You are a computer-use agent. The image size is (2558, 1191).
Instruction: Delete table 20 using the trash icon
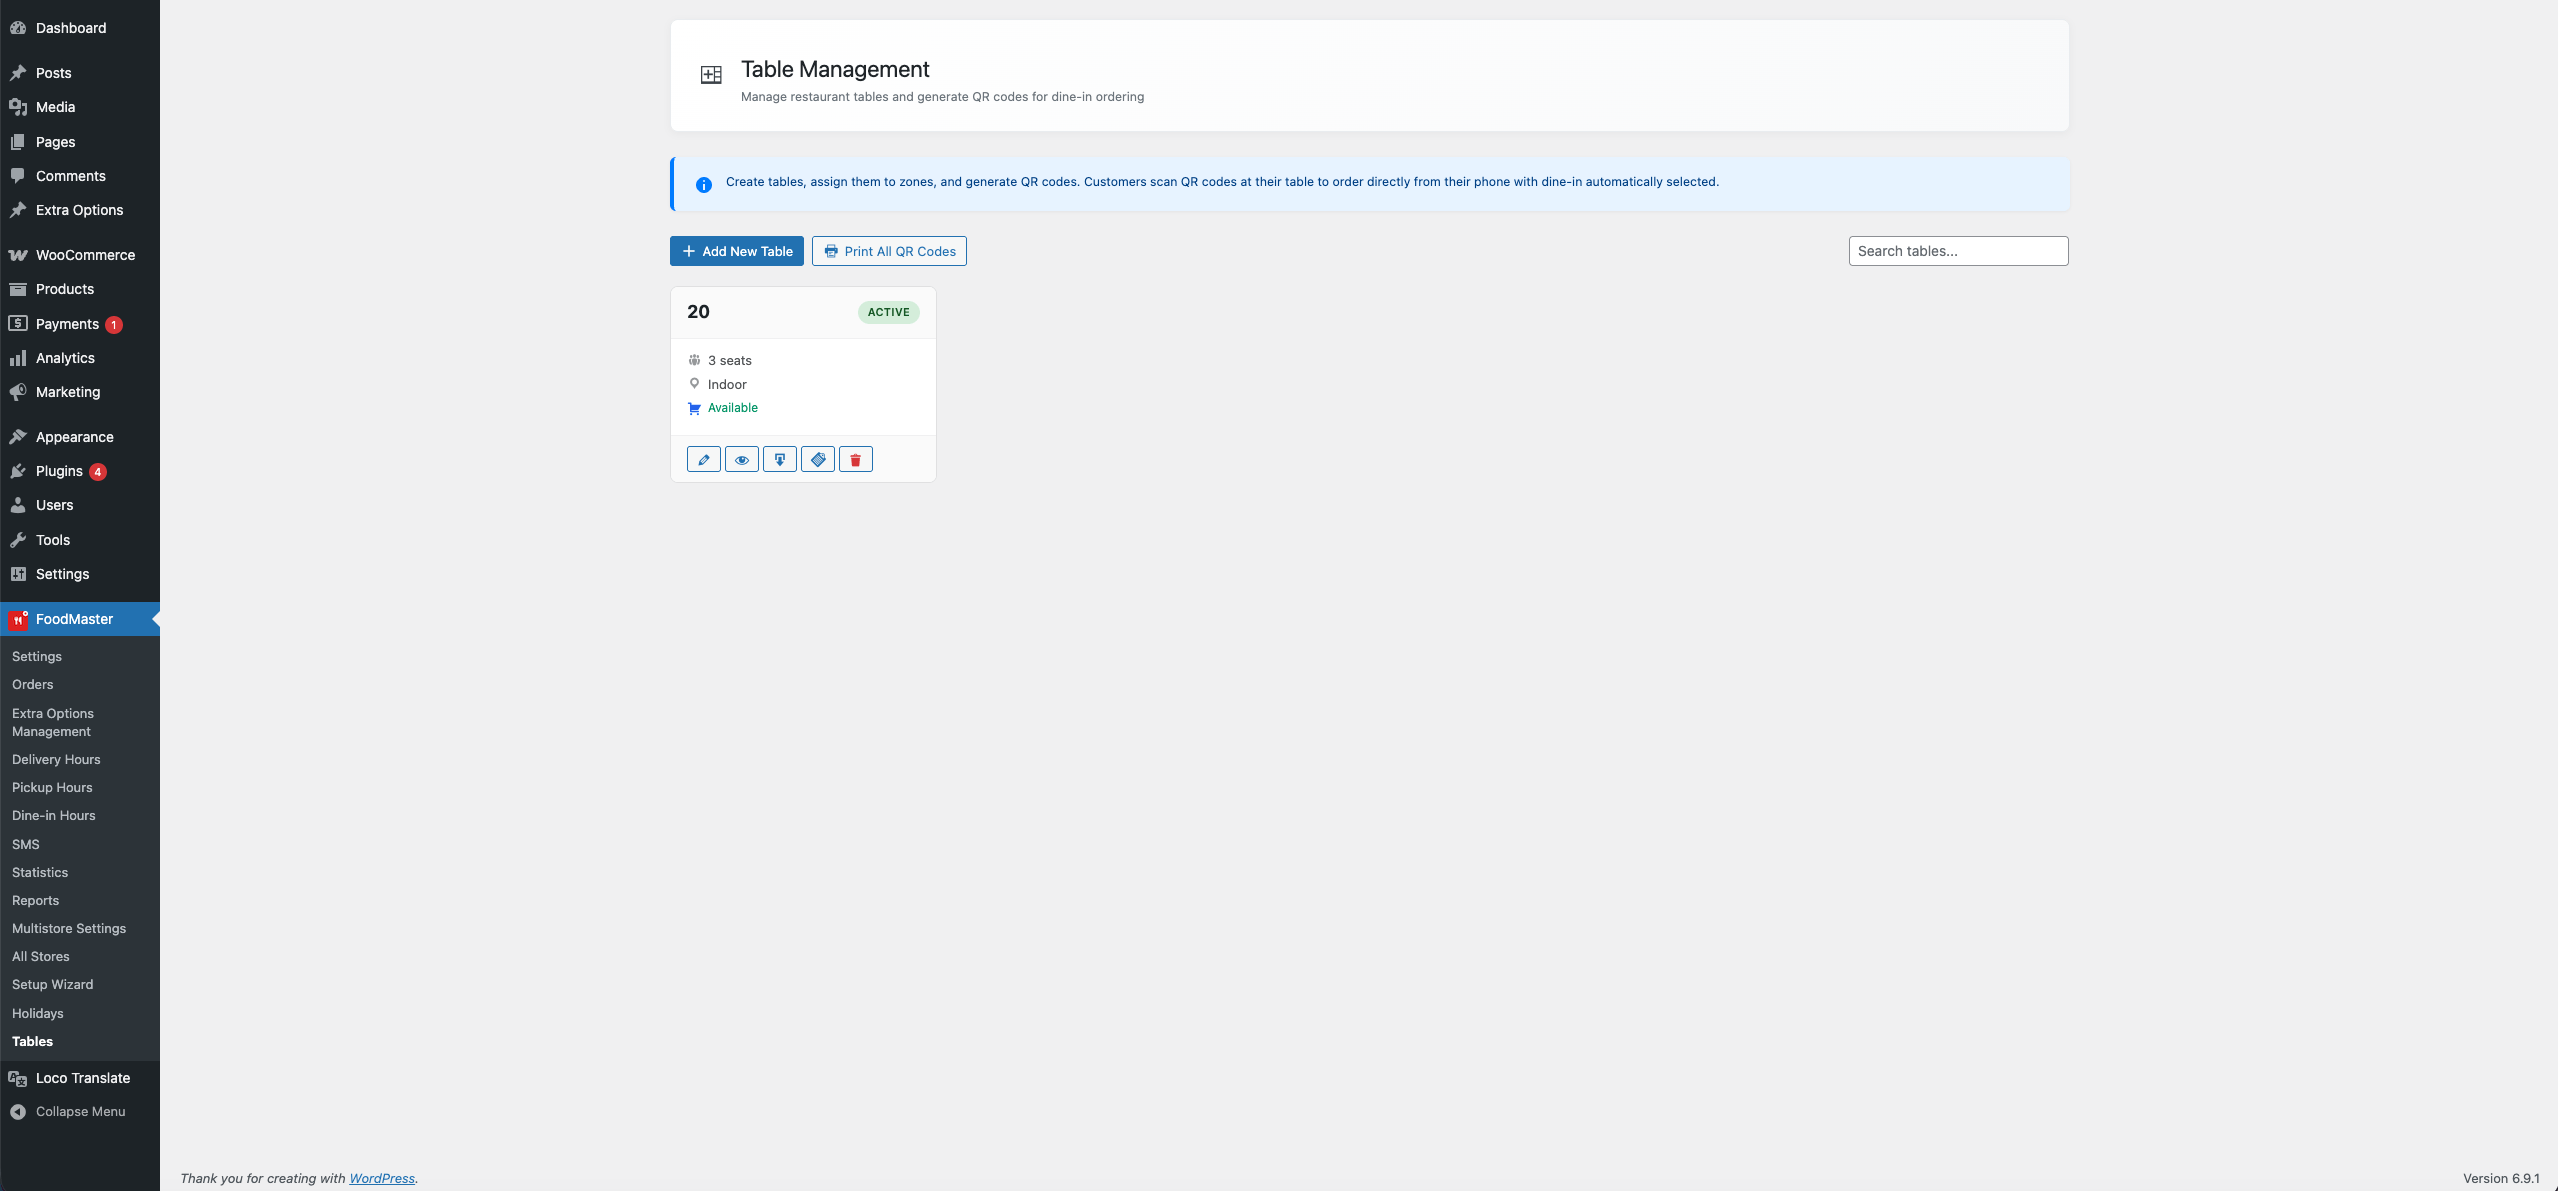tap(855, 459)
